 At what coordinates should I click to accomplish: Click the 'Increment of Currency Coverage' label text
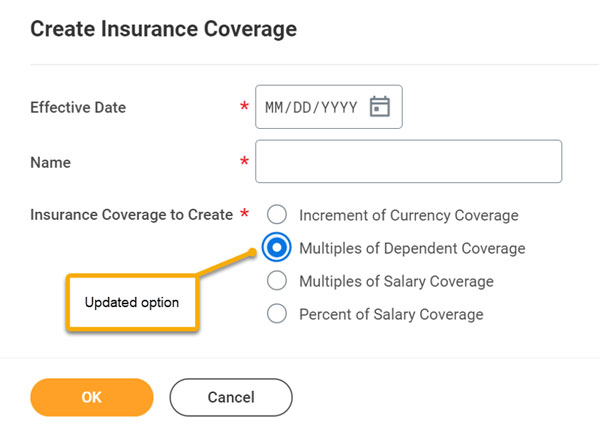pos(409,215)
